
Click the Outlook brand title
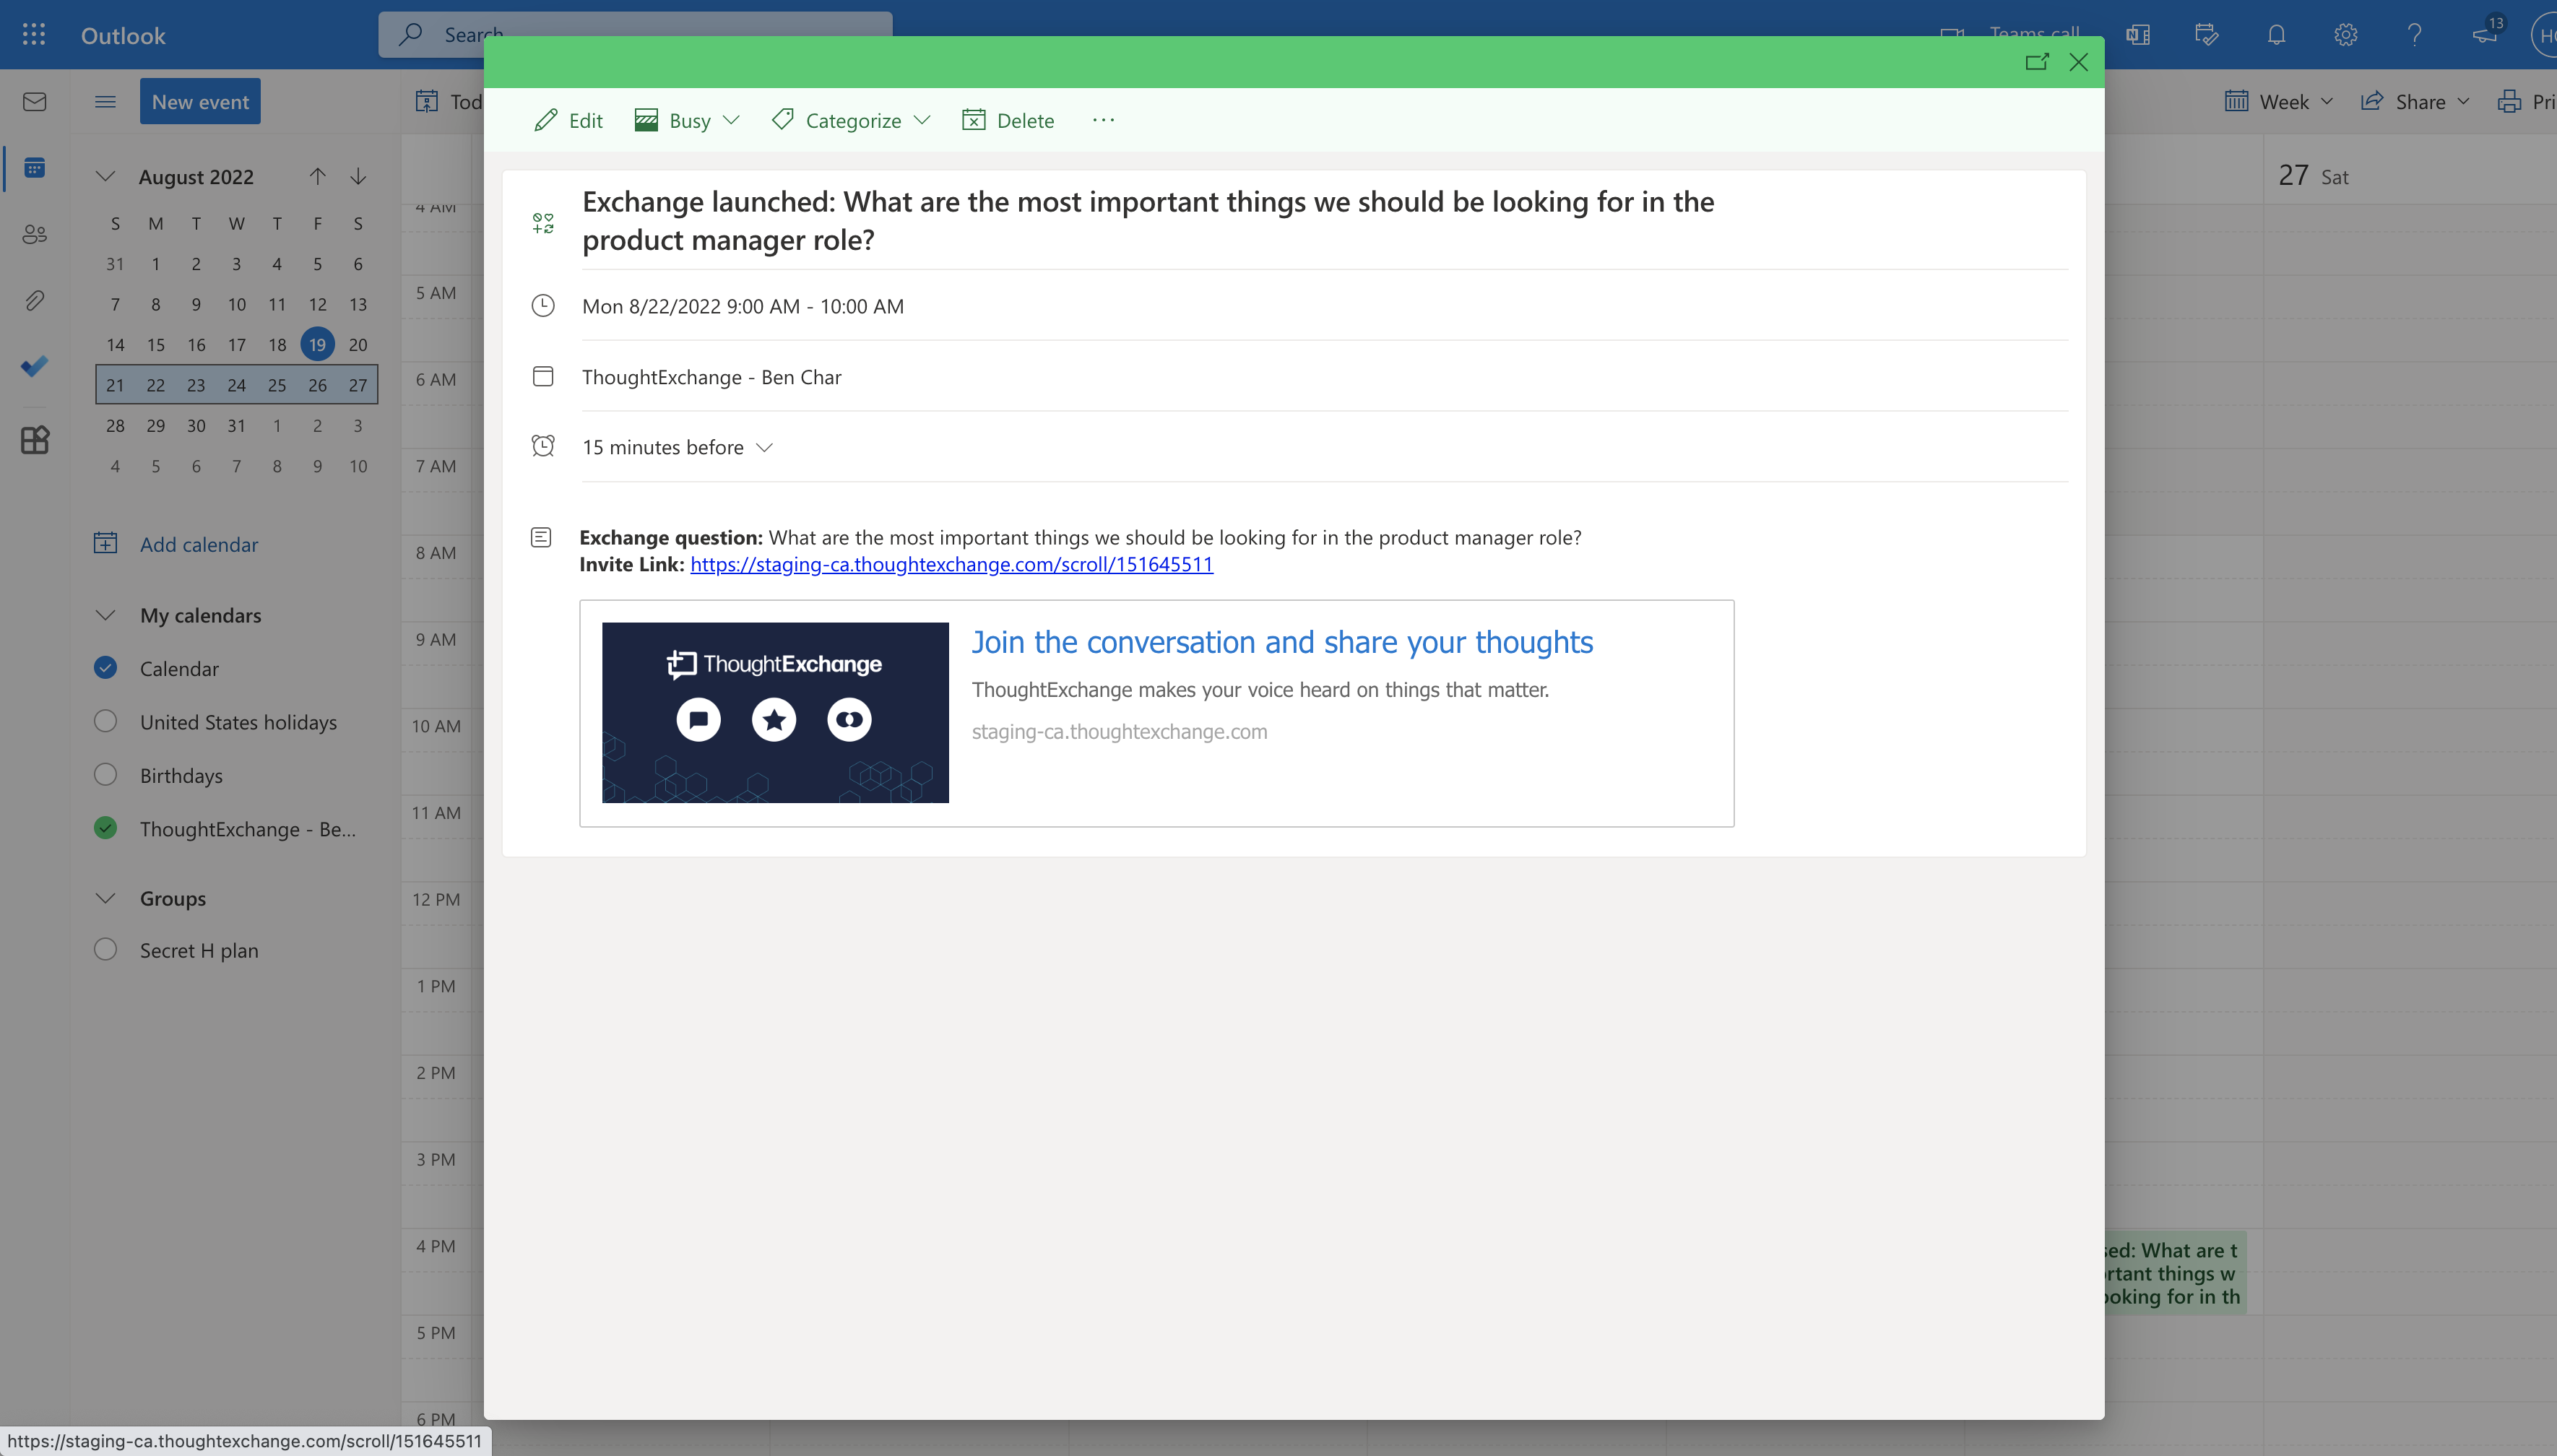[123, 36]
